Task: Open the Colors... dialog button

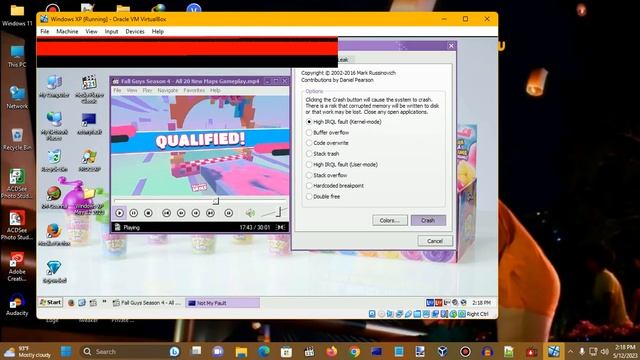Action: [x=390, y=220]
